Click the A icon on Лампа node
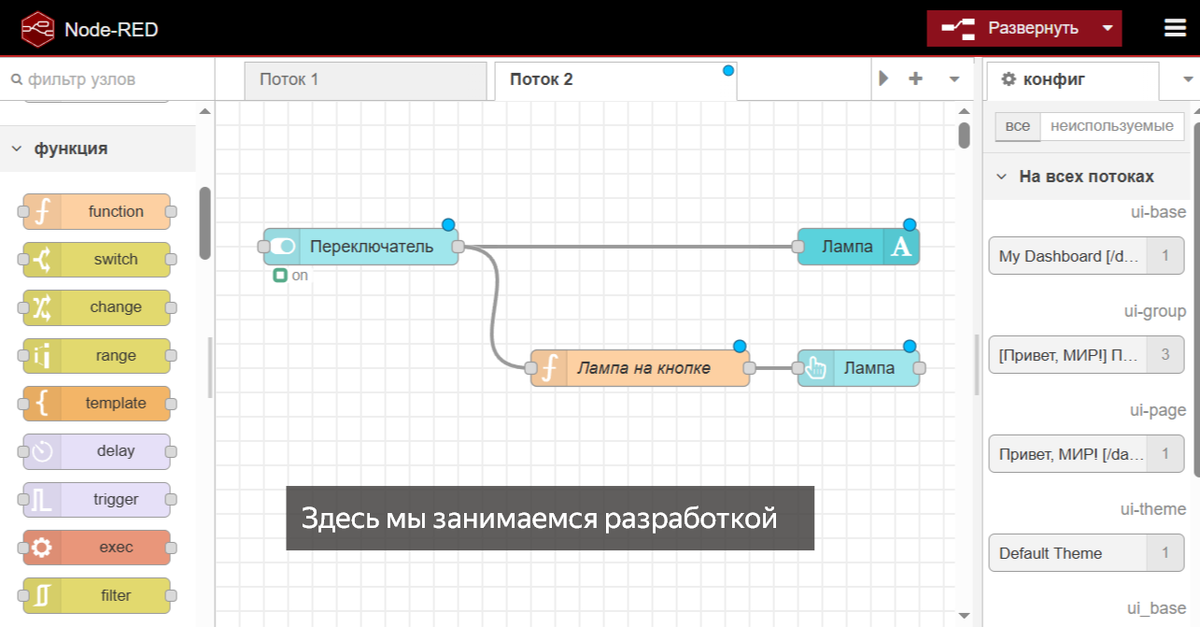1200x627 pixels. 901,246
